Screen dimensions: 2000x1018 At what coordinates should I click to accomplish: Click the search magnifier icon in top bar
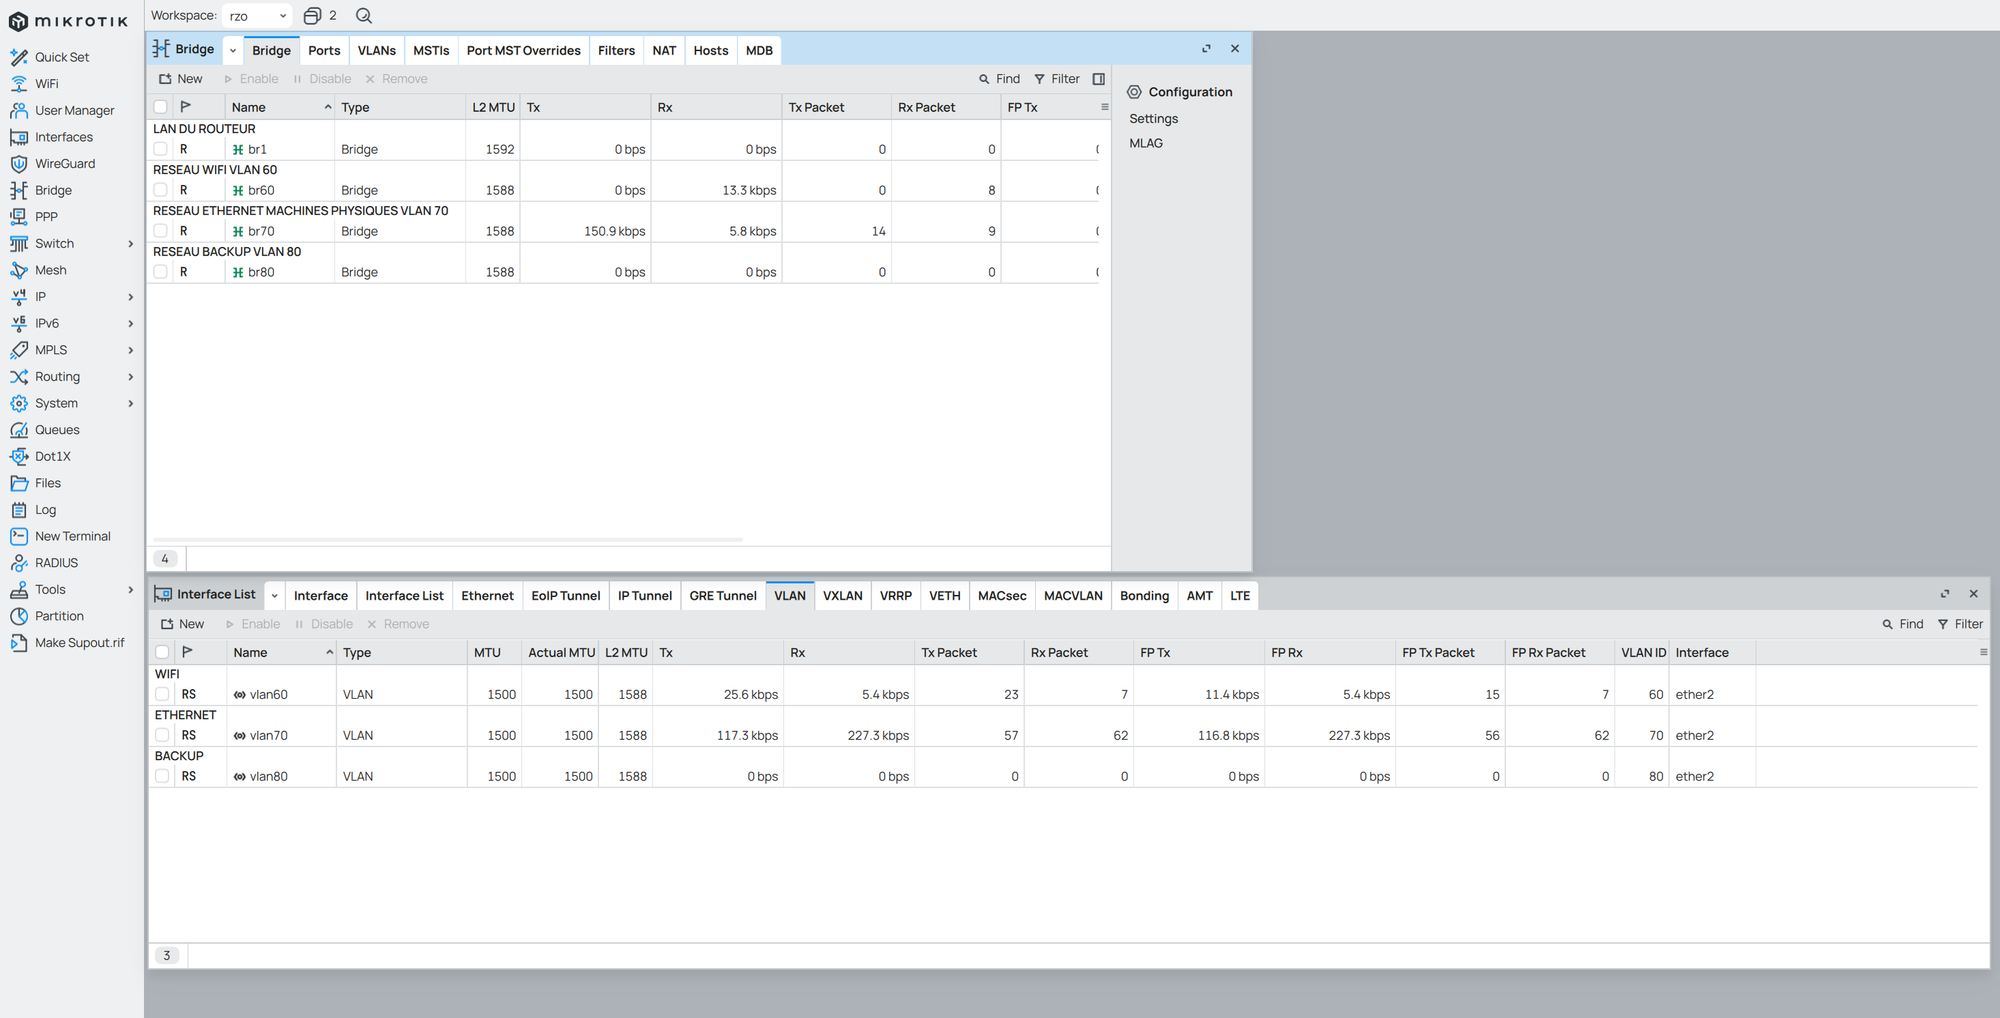[x=364, y=16]
